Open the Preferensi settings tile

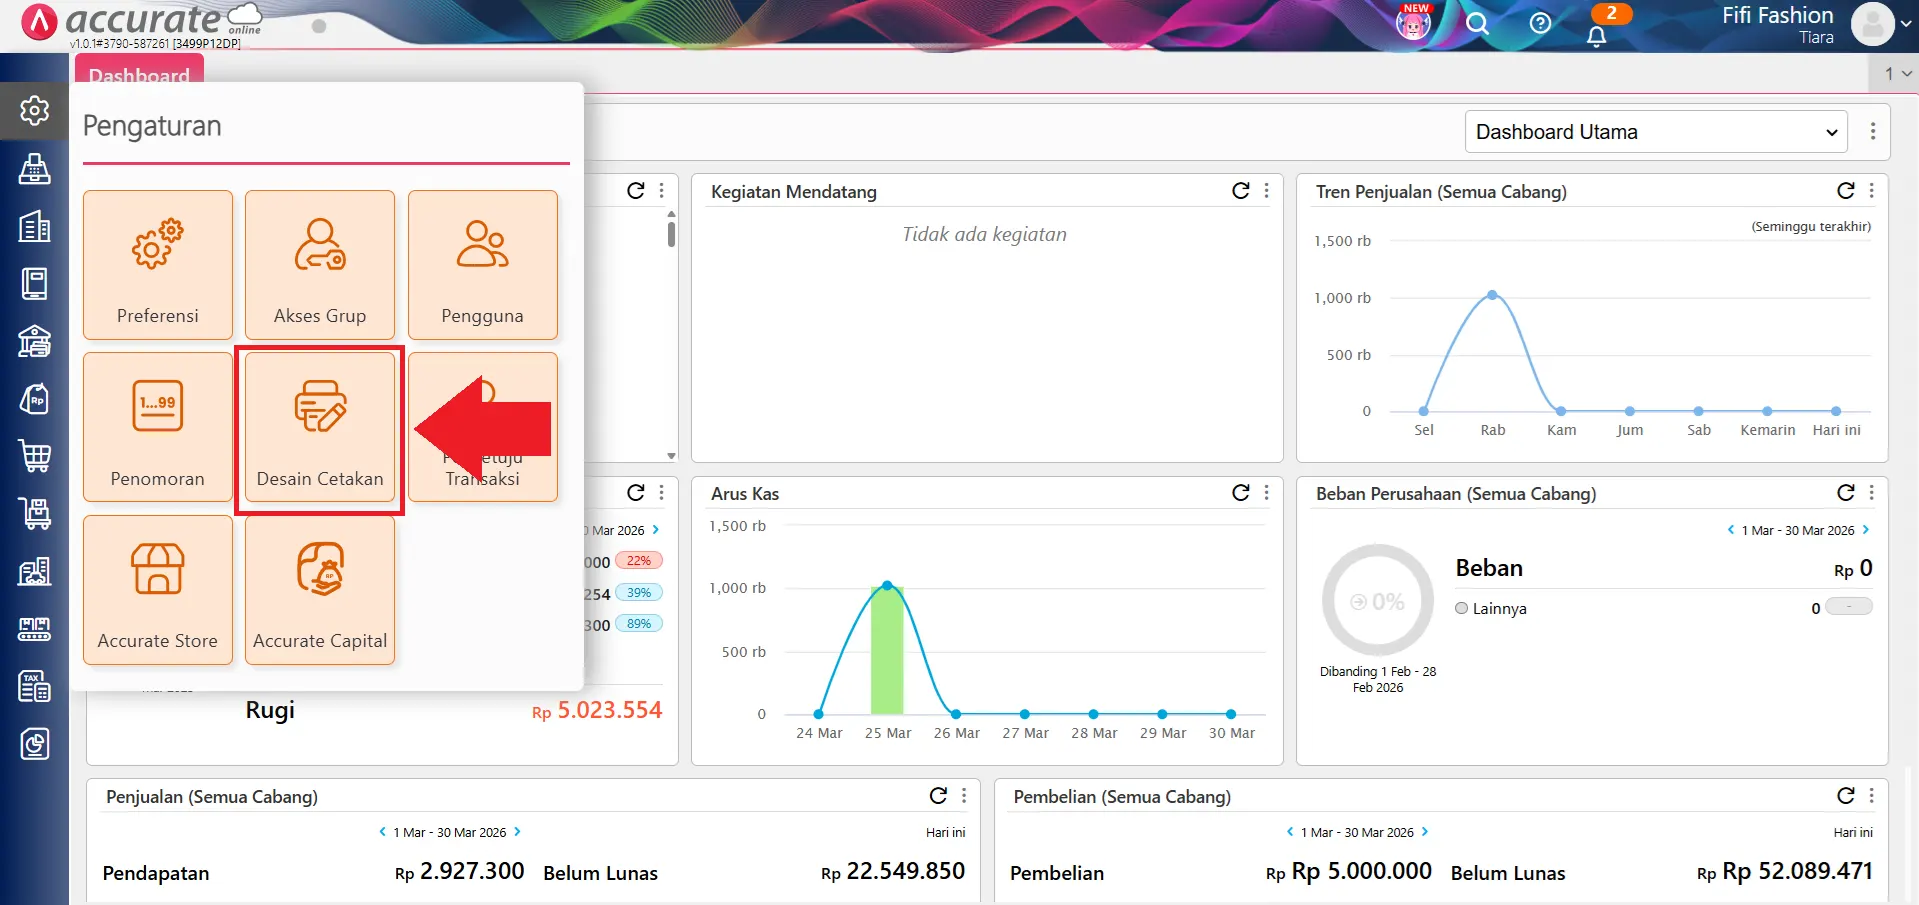click(x=158, y=265)
